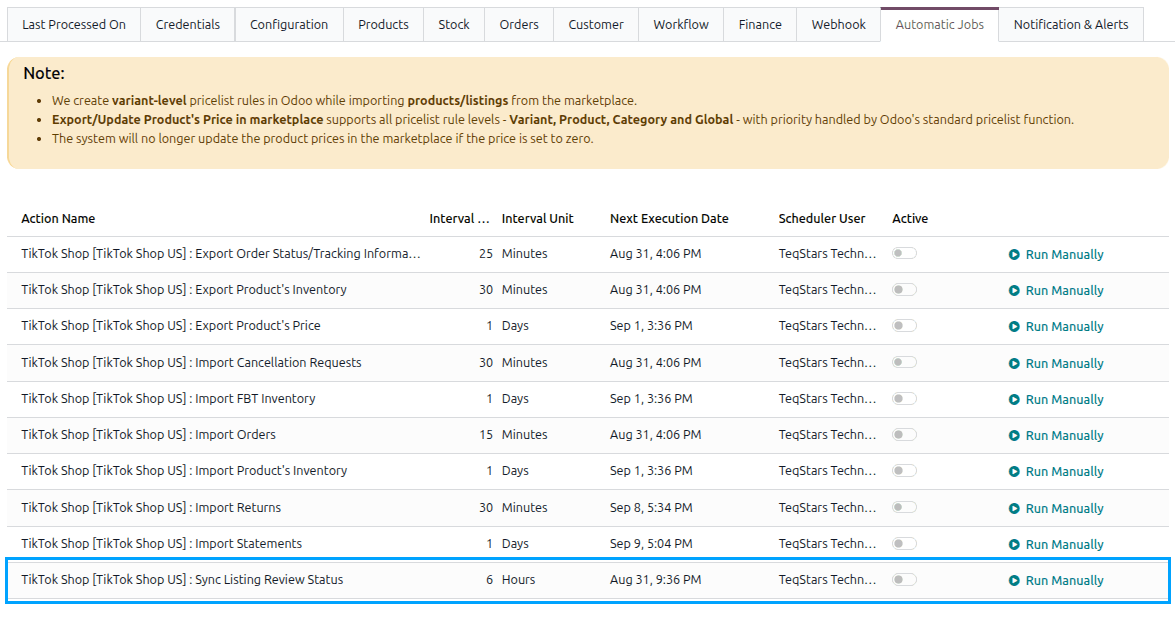The height and width of the screenshot is (633, 1175).
Task: Click play icon in Export Product's Price row
Action: tap(1014, 327)
